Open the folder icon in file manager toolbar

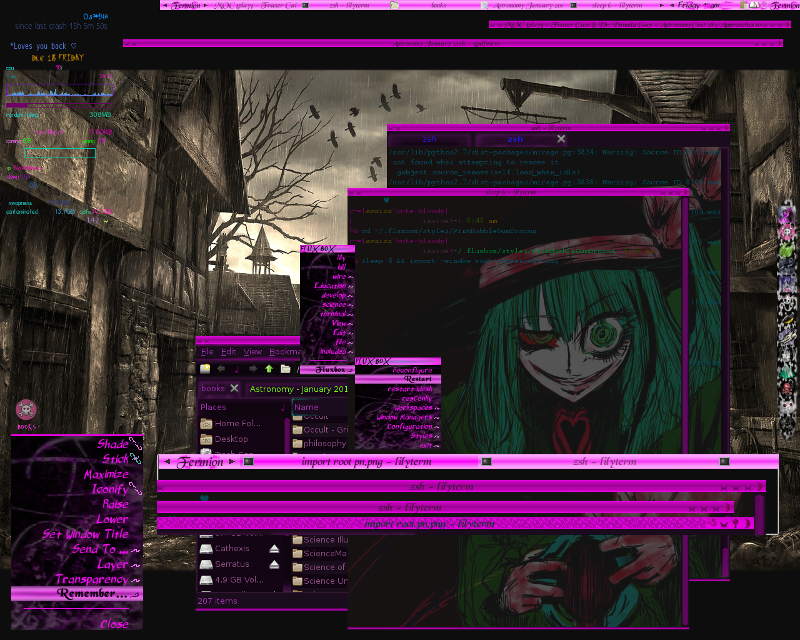(x=285, y=368)
